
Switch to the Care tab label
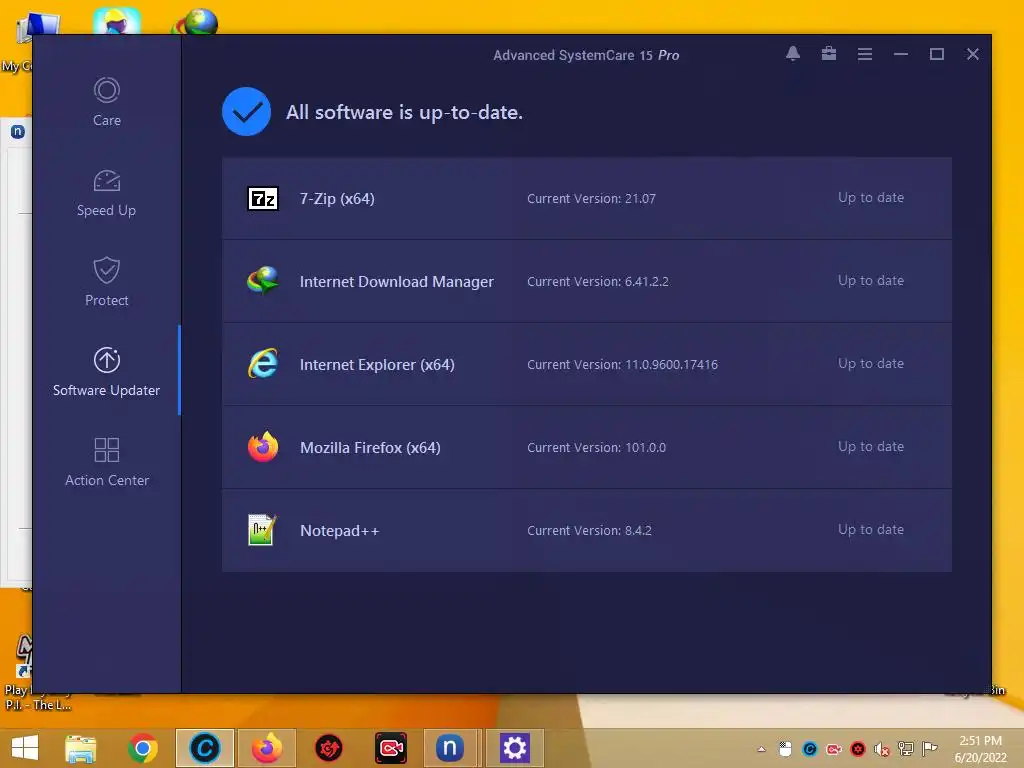click(106, 120)
